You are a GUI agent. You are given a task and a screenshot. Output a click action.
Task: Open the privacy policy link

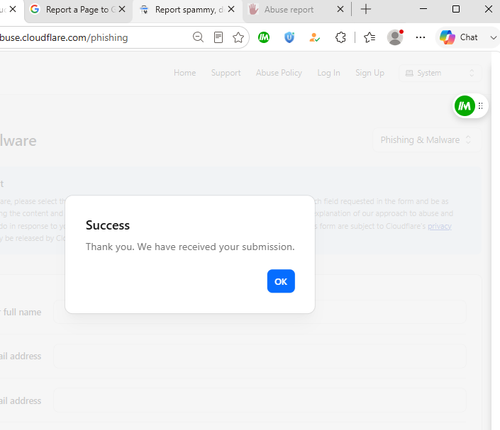[x=439, y=226]
